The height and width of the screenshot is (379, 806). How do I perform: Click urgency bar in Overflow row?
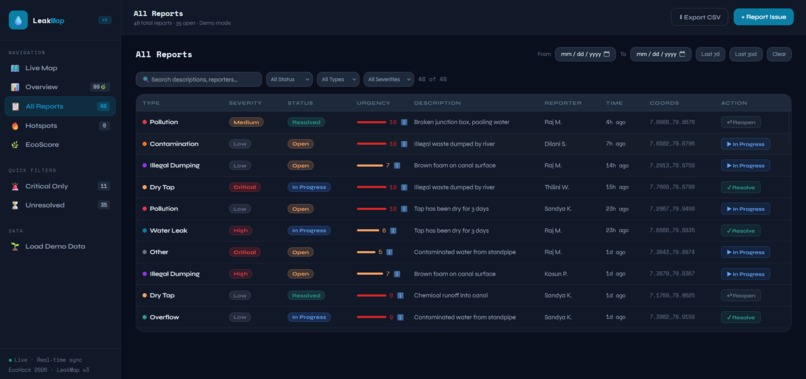pyautogui.click(x=372, y=317)
